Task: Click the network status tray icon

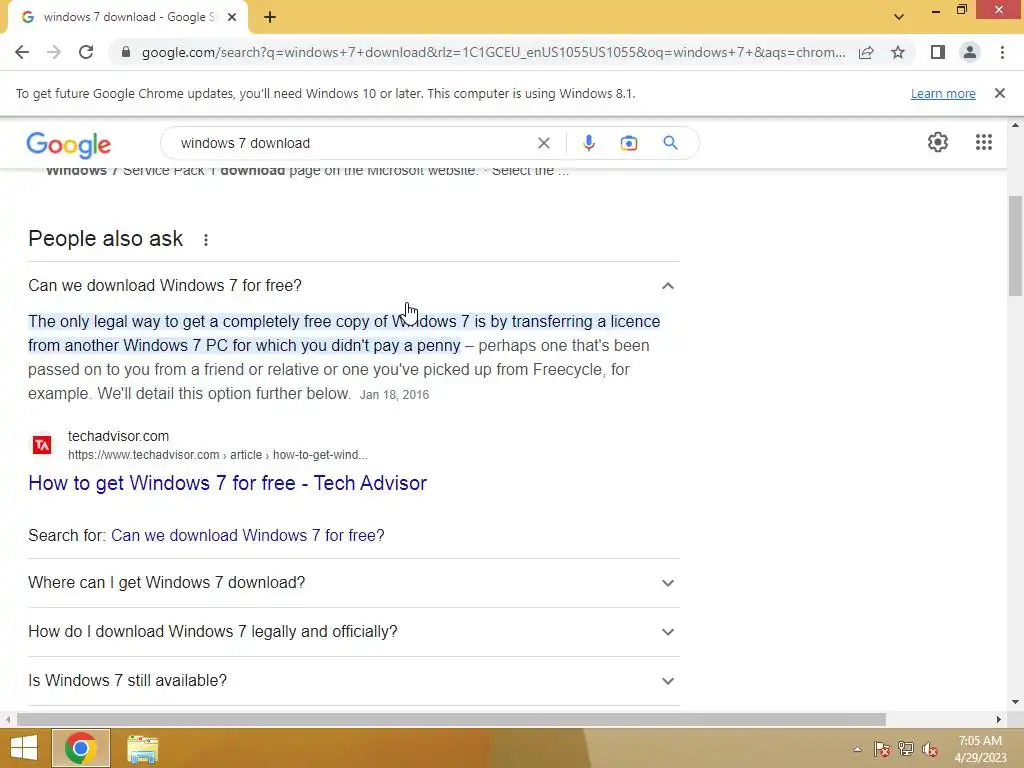Action: click(x=906, y=749)
